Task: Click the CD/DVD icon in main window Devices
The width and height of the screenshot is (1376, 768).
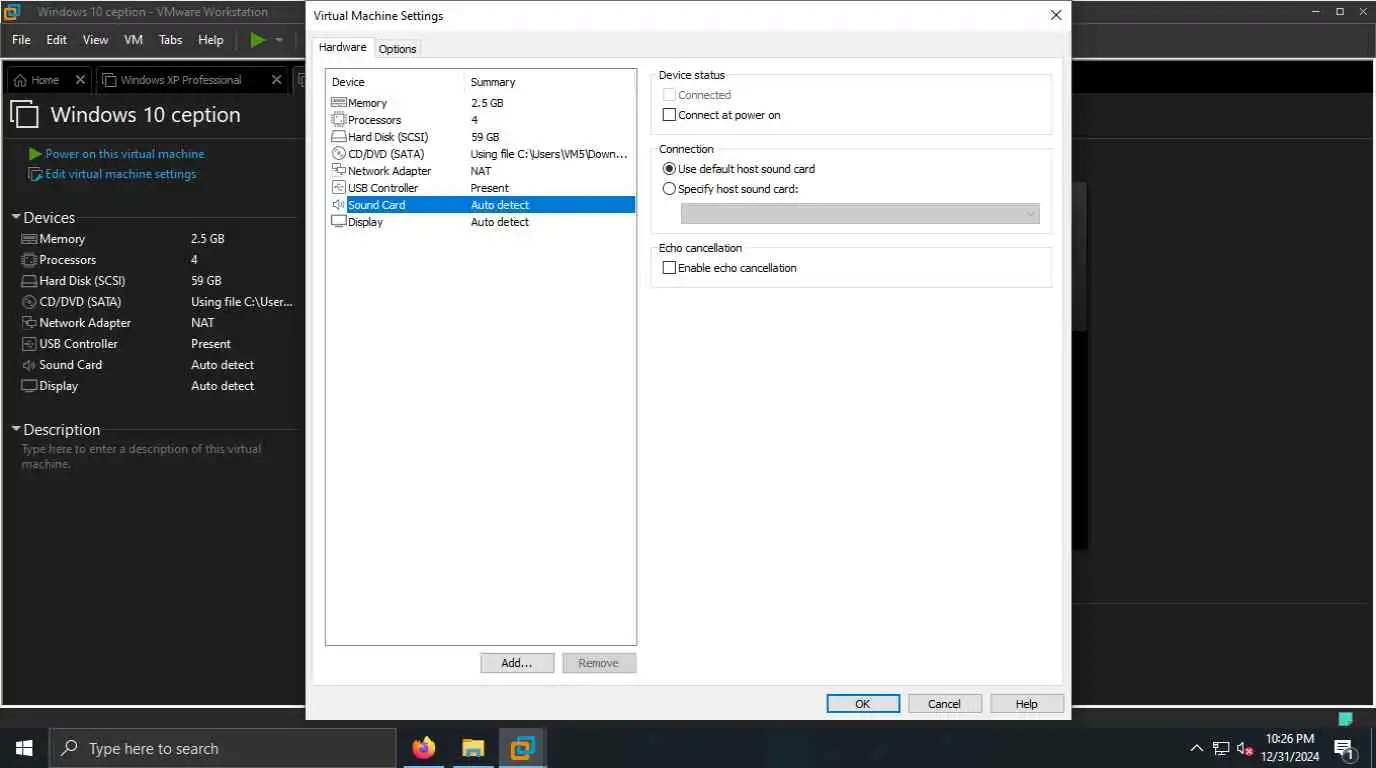Action: [28, 302]
